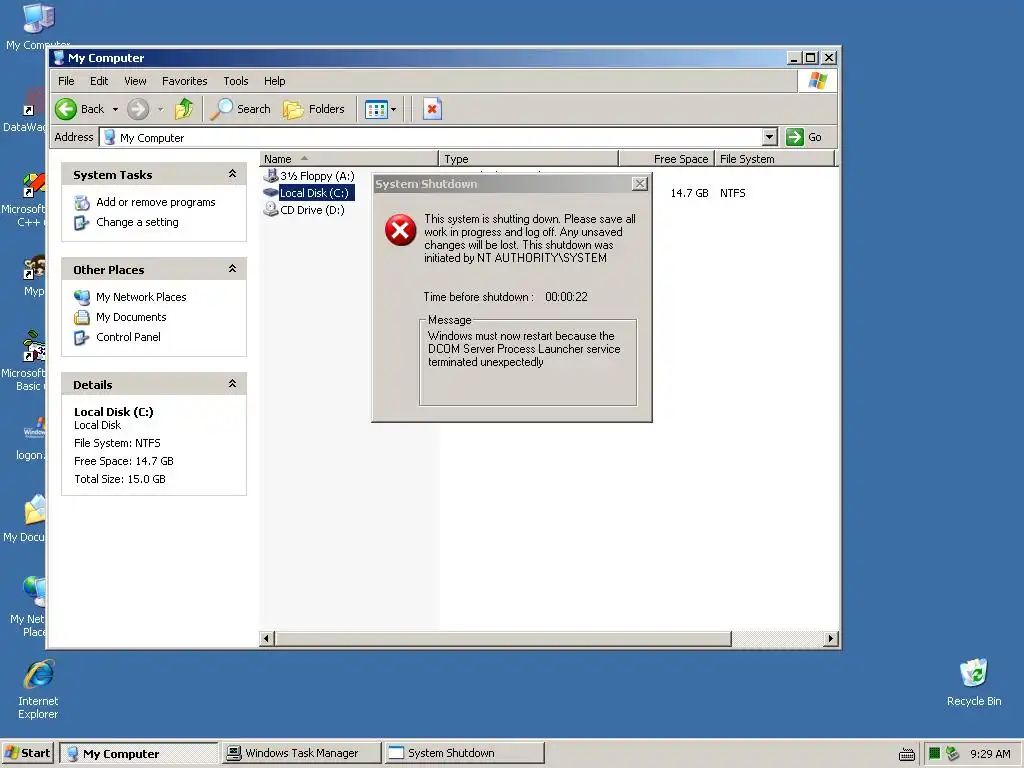Open the Search pane
1024x768 pixels.
(240, 109)
